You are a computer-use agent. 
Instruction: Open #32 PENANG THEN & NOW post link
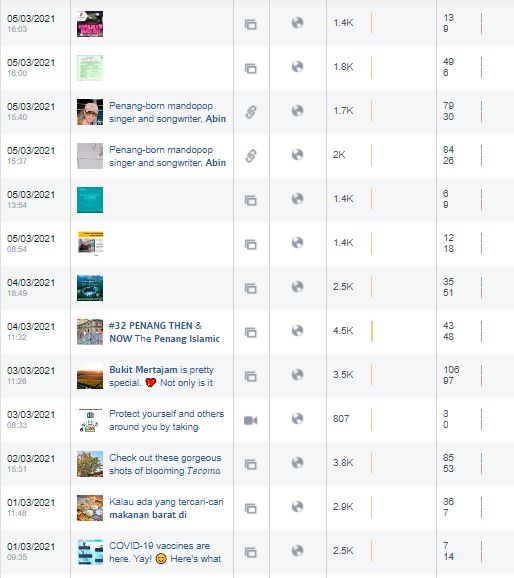click(x=164, y=332)
